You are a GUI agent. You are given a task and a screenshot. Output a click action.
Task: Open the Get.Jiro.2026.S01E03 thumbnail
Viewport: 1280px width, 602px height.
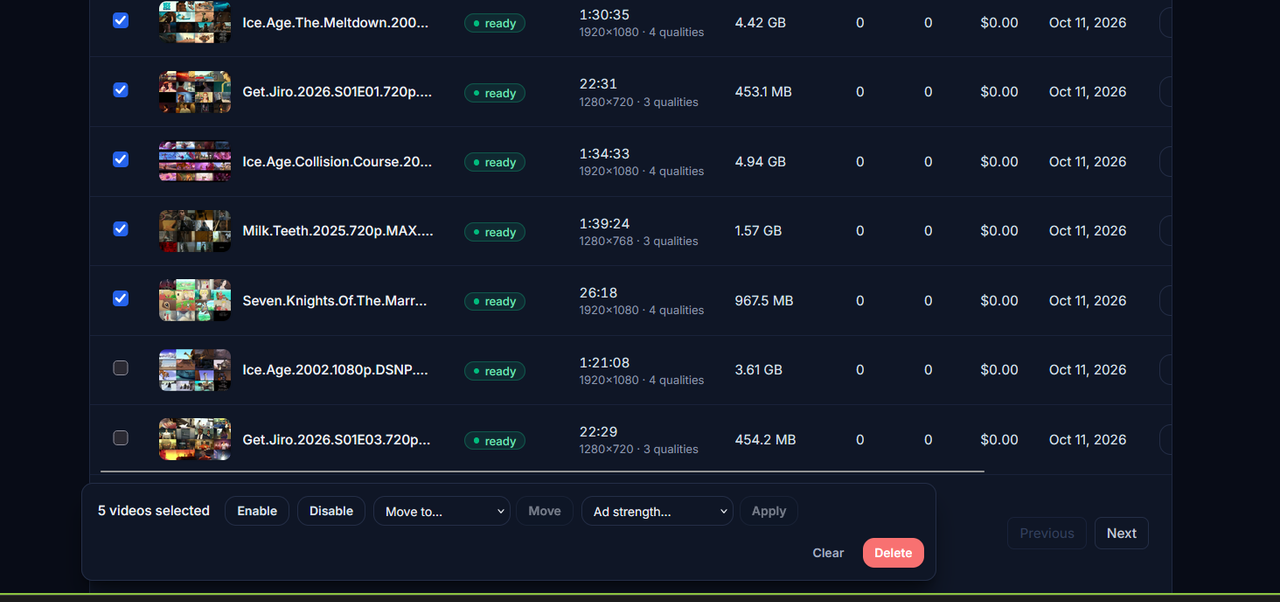(x=195, y=439)
